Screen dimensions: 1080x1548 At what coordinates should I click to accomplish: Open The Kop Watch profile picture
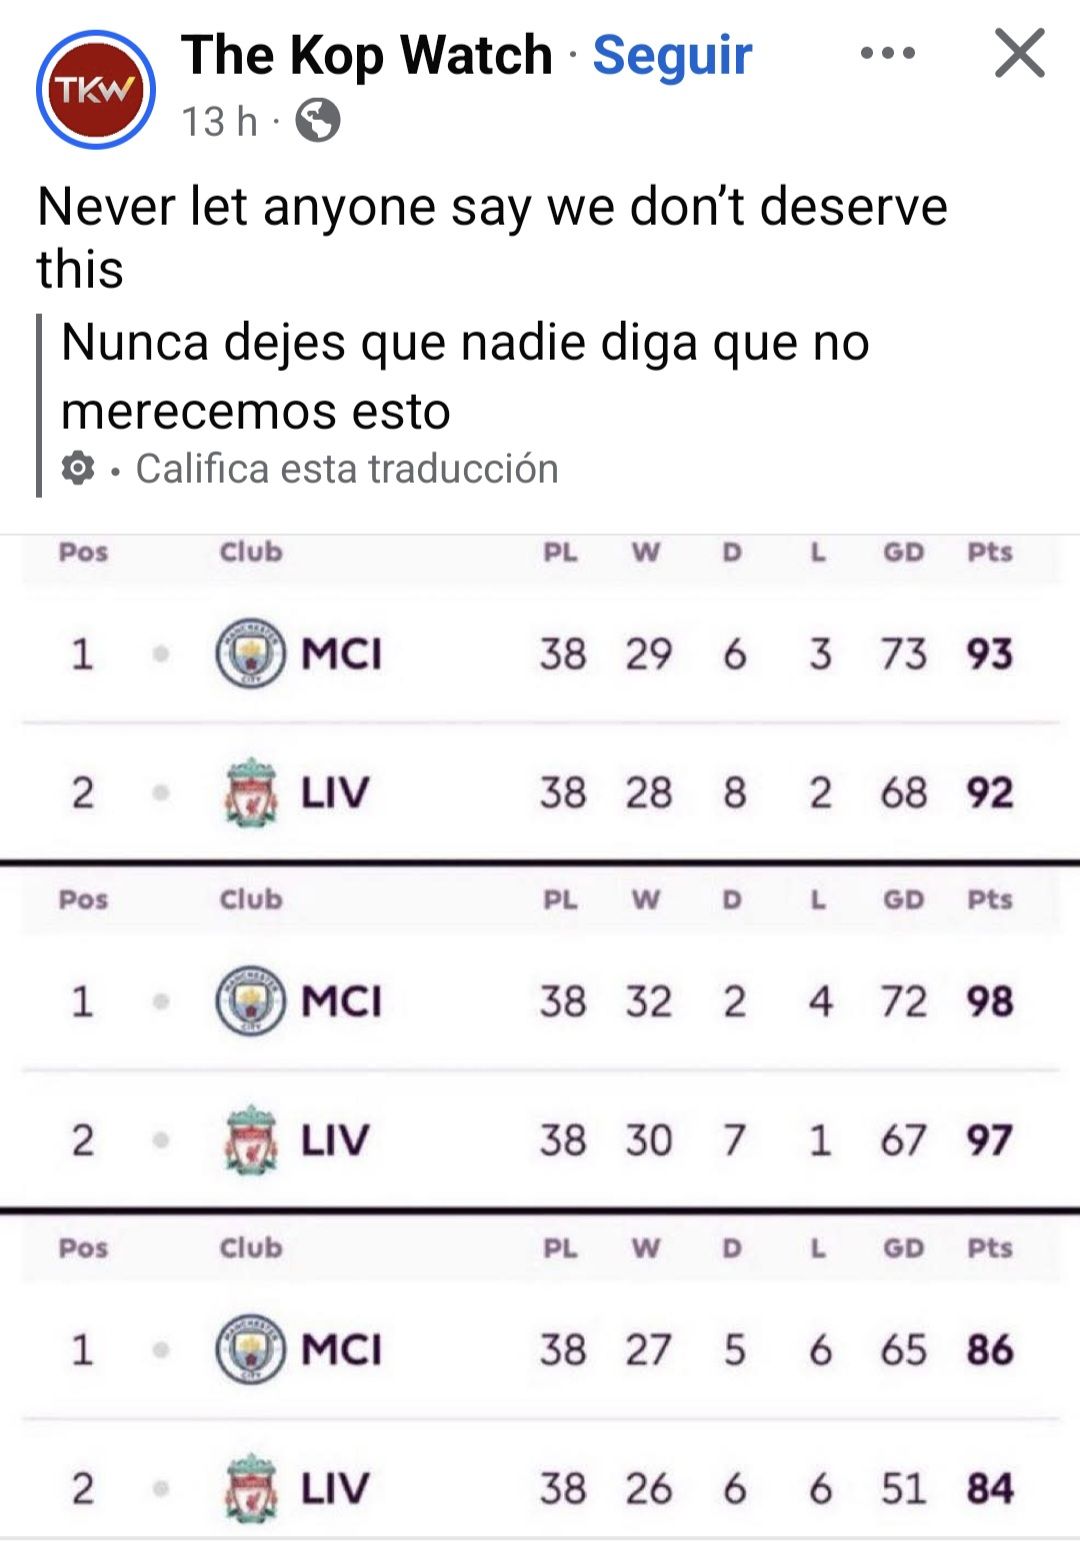95,89
